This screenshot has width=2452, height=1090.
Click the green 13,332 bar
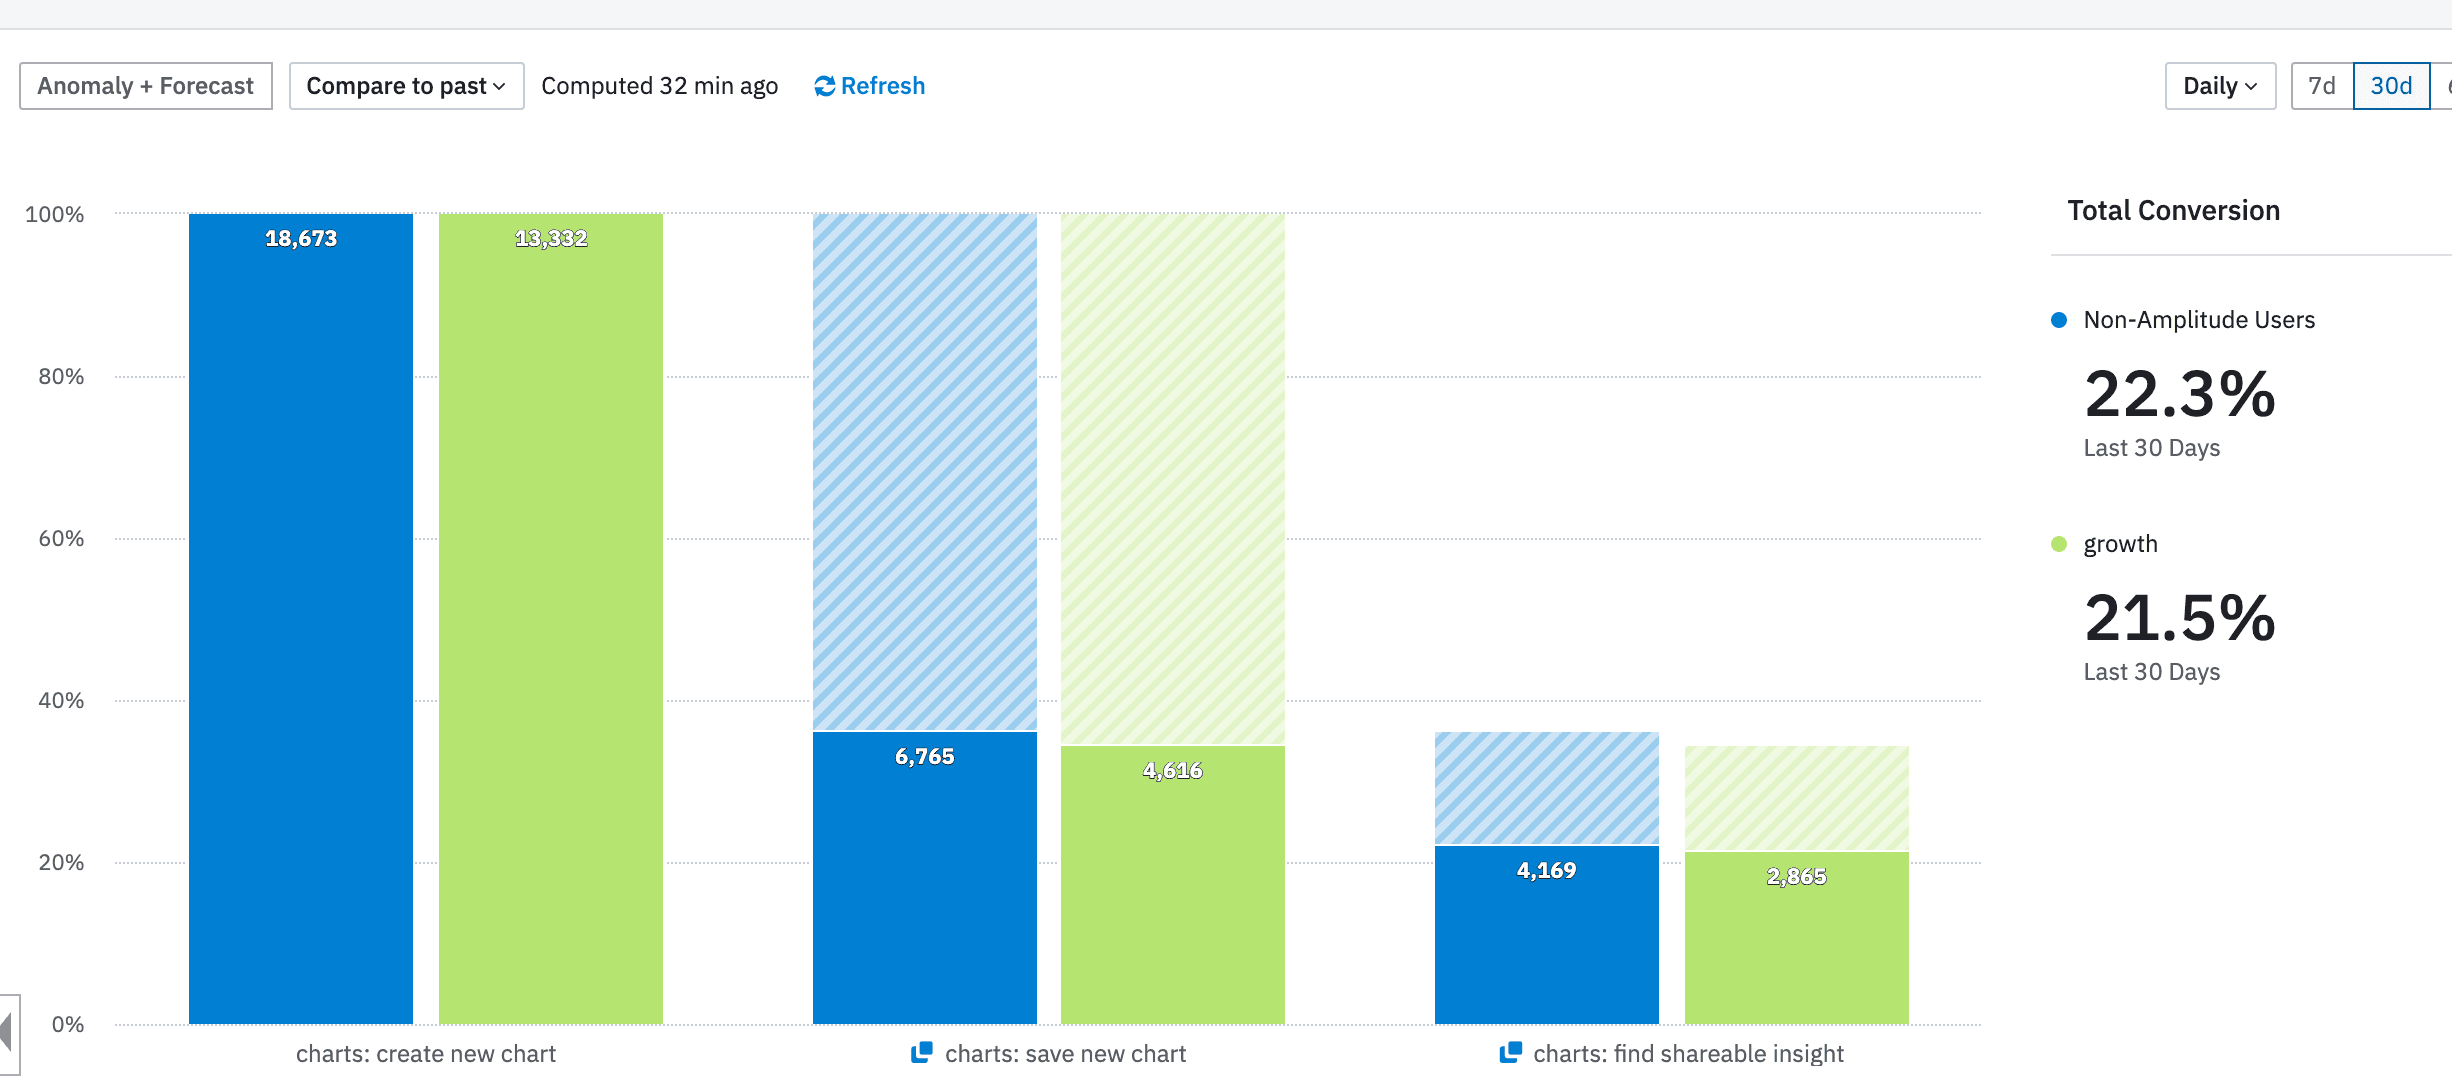(x=550, y=620)
